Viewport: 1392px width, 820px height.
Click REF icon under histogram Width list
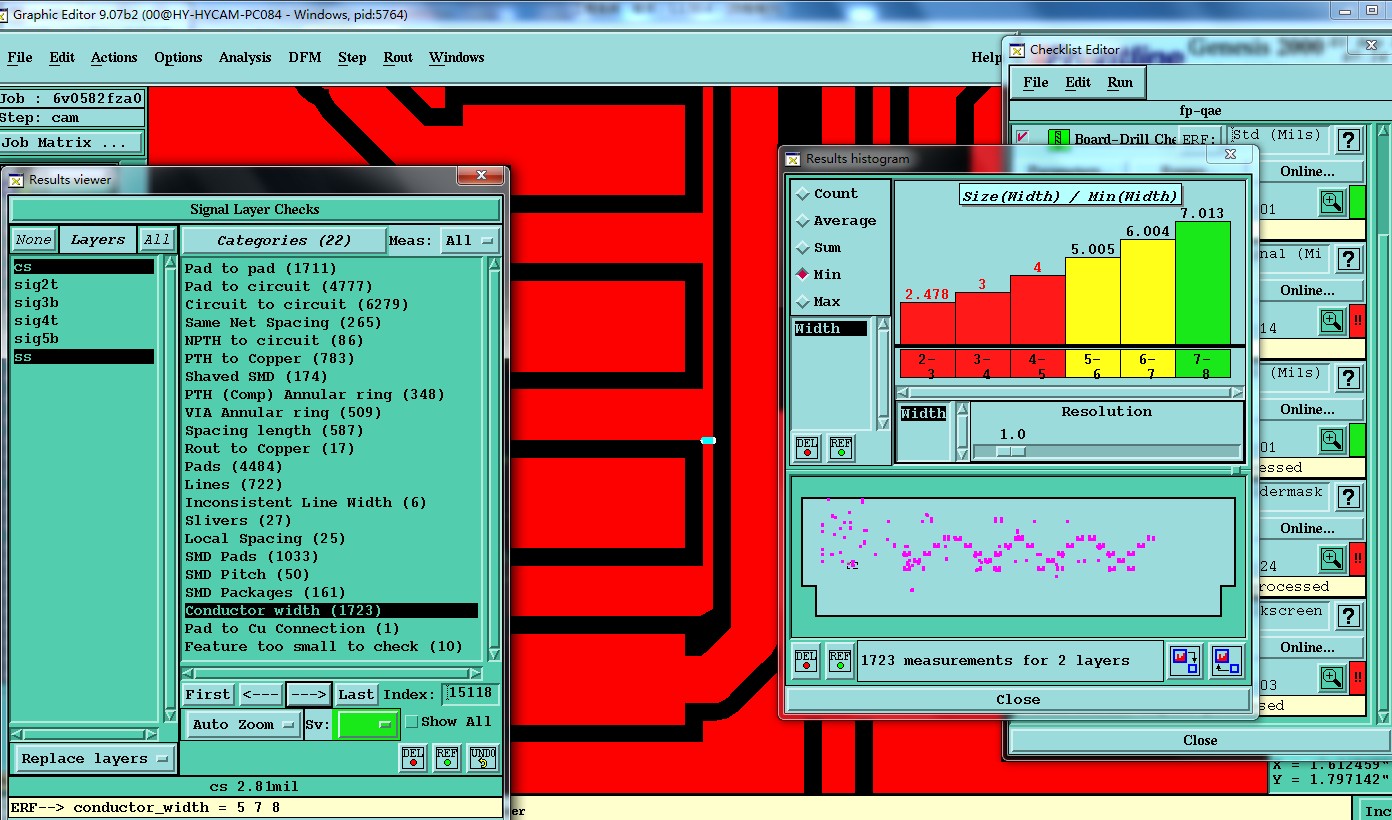click(x=841, y=448)
